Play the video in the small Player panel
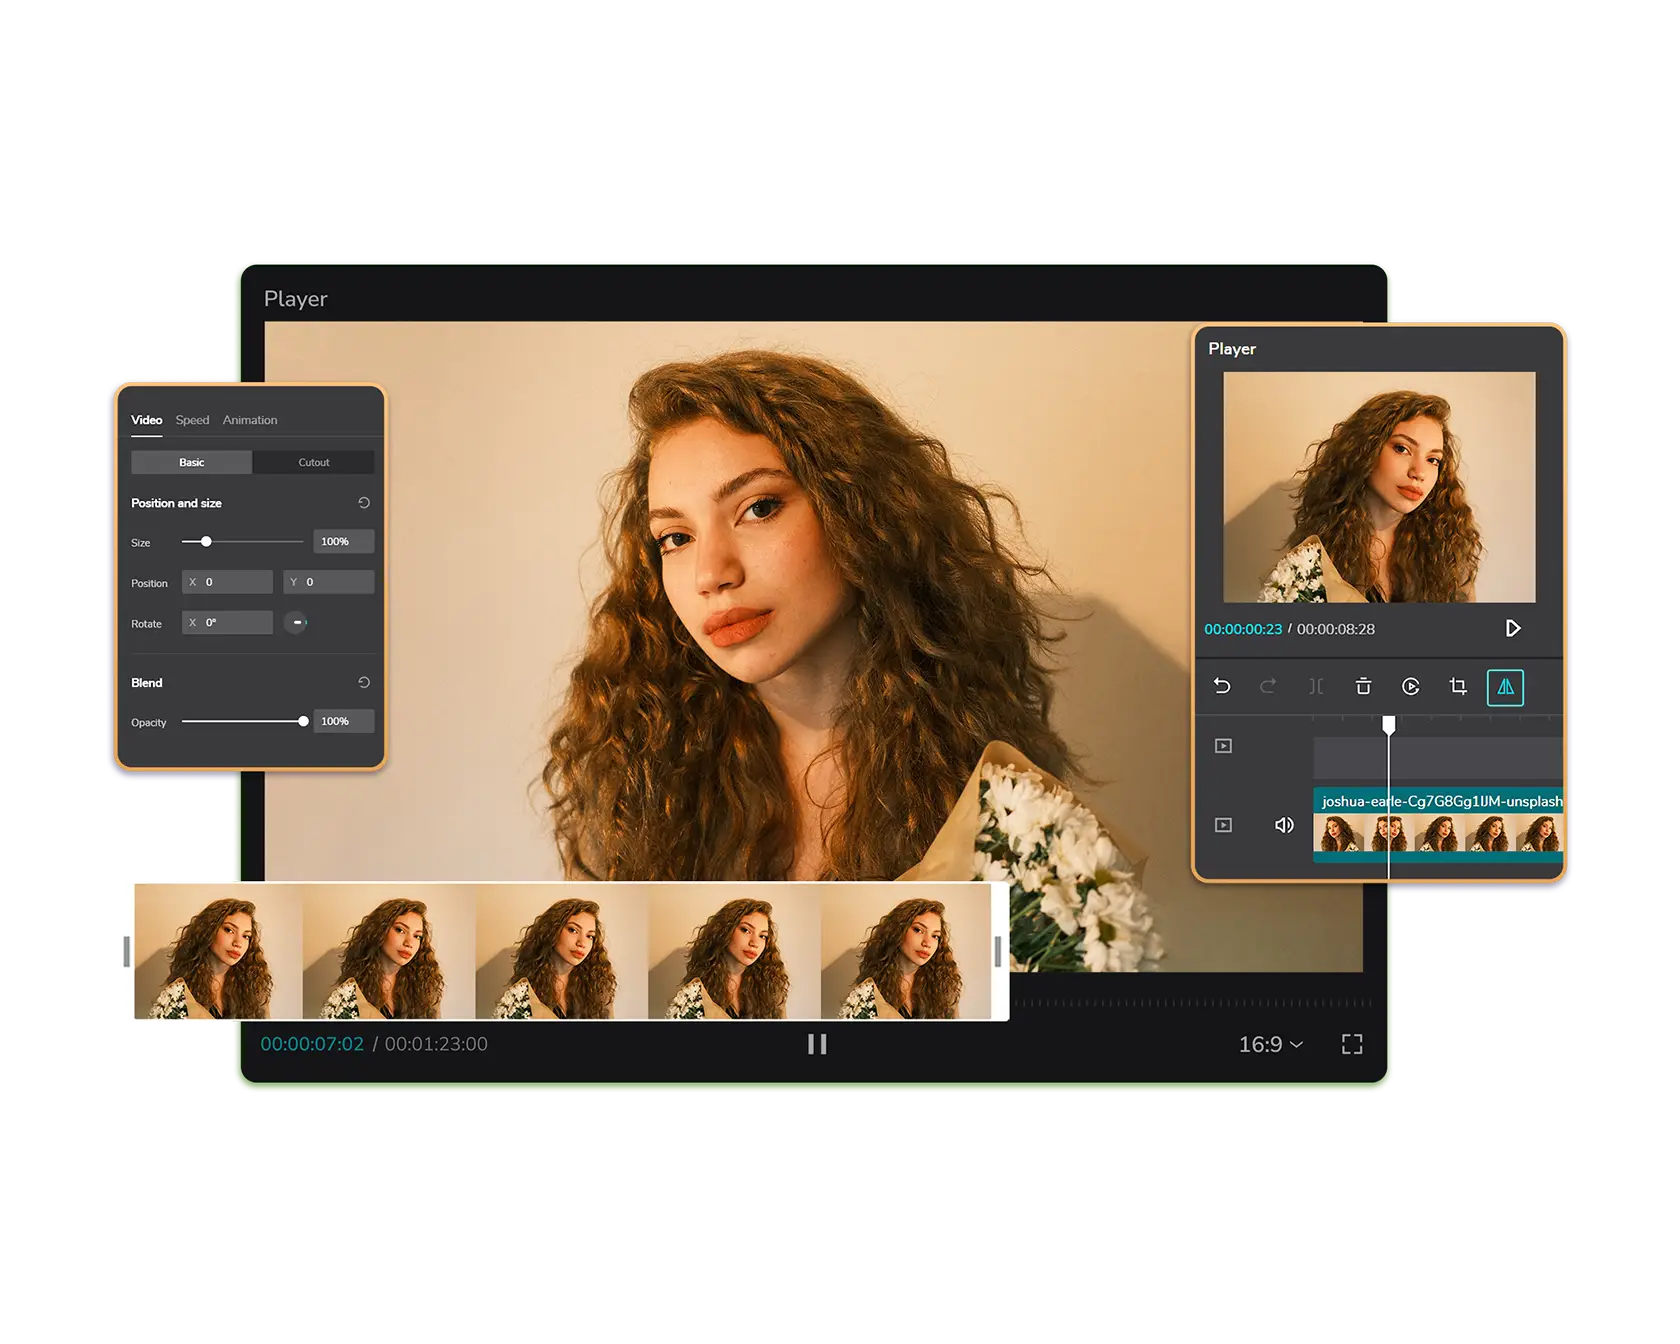 tap(1513, 628)
